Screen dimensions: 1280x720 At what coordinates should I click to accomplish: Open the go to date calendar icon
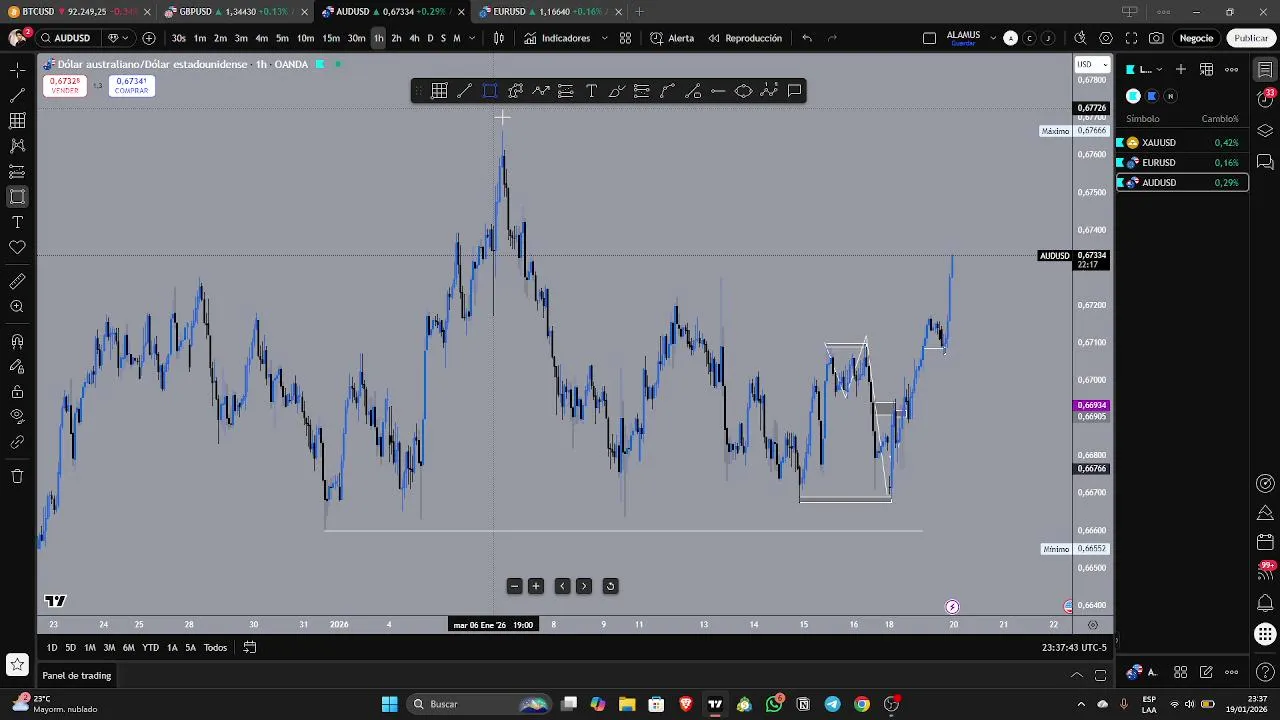point(250,648)
